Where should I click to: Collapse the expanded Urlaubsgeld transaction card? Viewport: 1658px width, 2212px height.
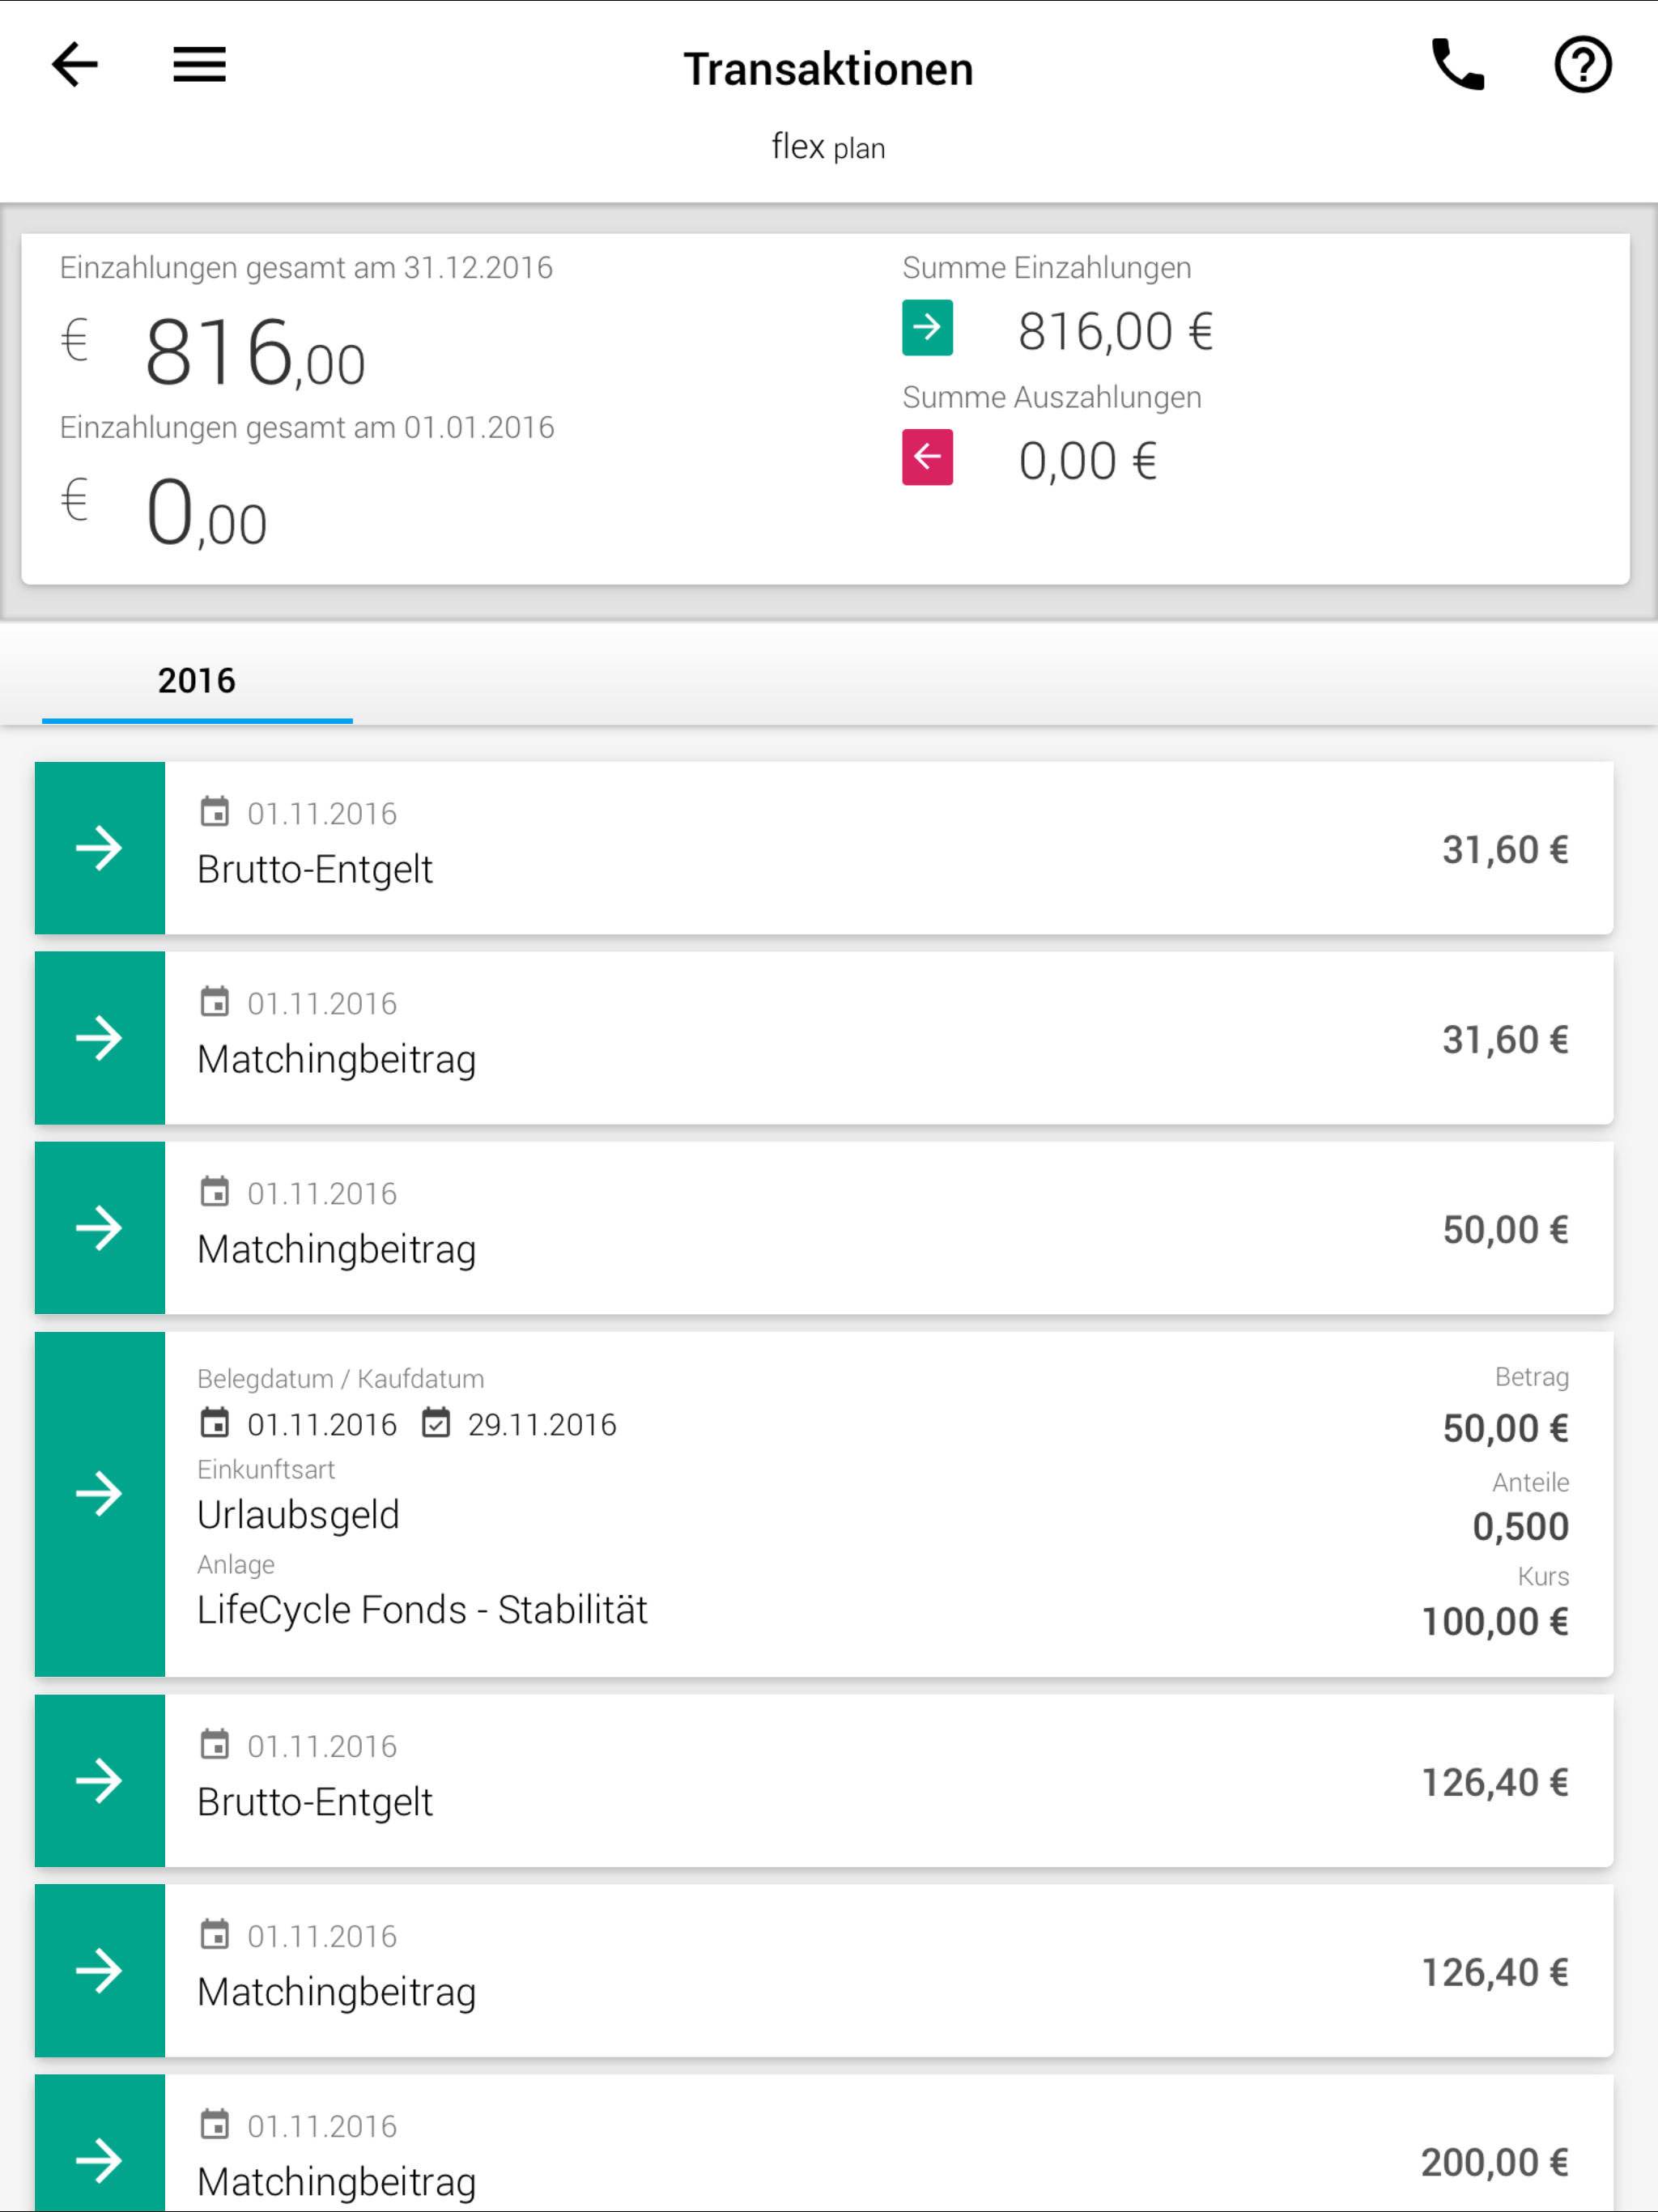[x=824, y=1504]
